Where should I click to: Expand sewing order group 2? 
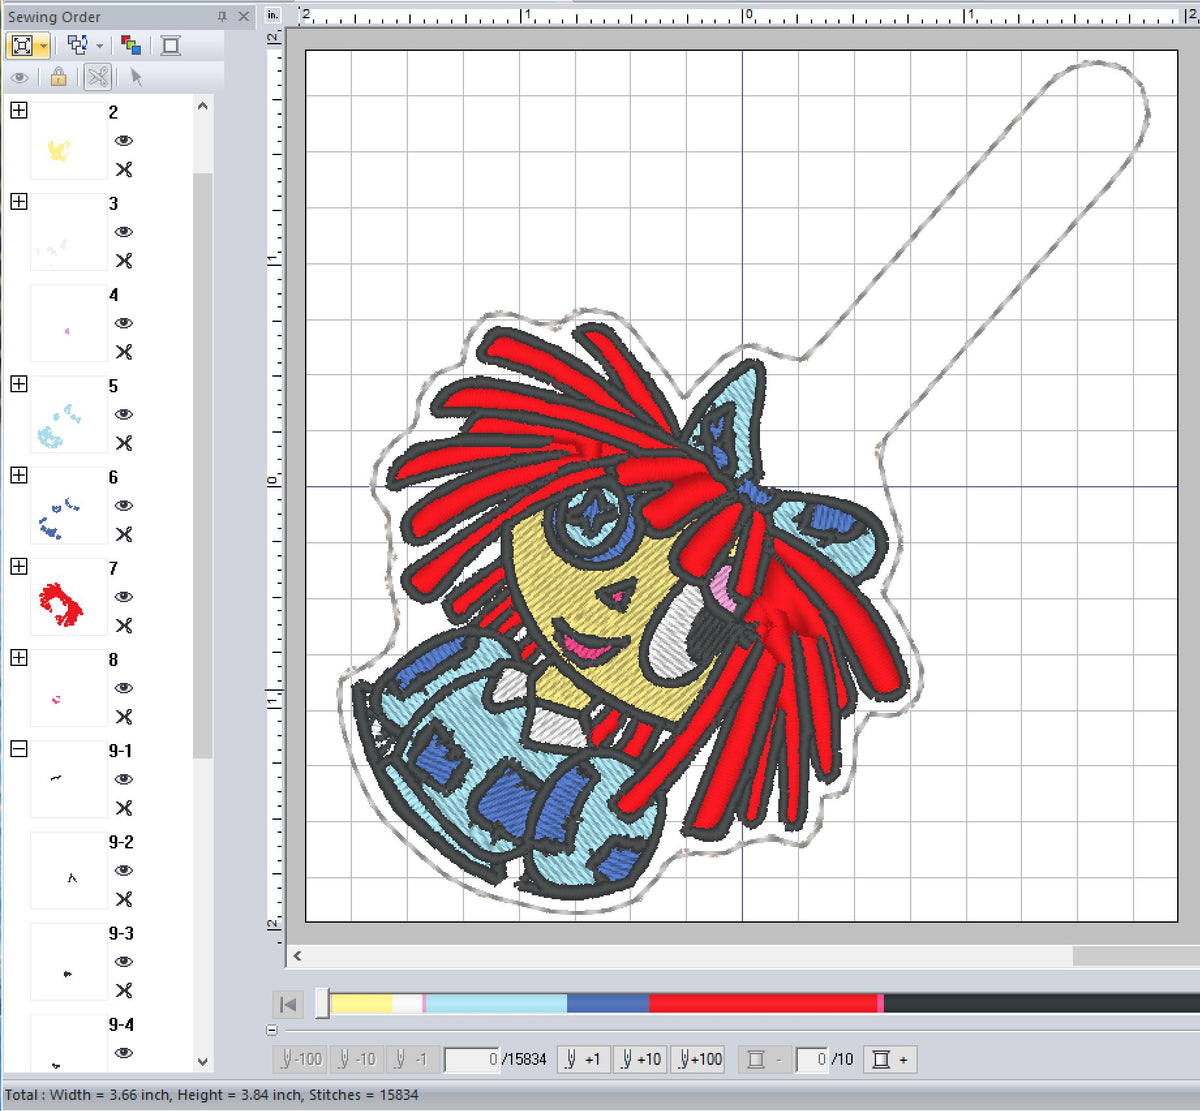(18, 110)
